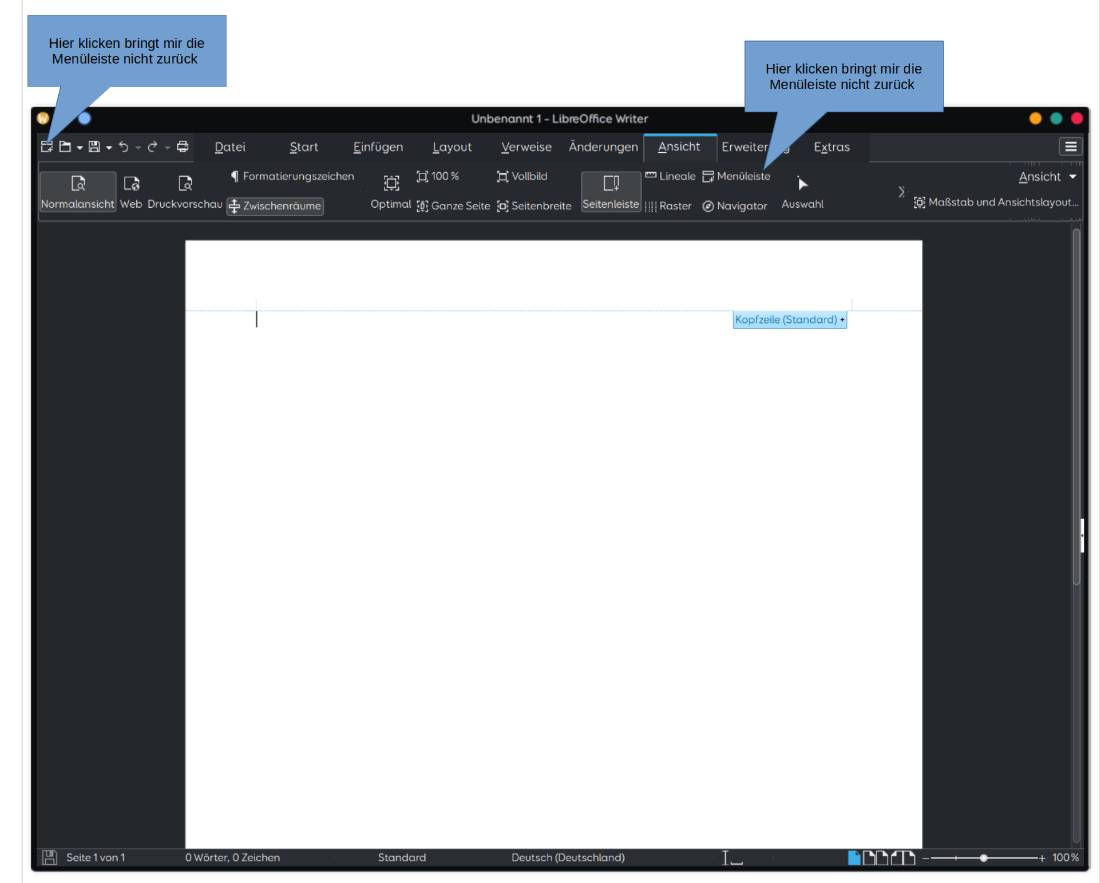Switch to Web view
Image resolution: width=1100 pixels, height=883 pixels.
131,191
